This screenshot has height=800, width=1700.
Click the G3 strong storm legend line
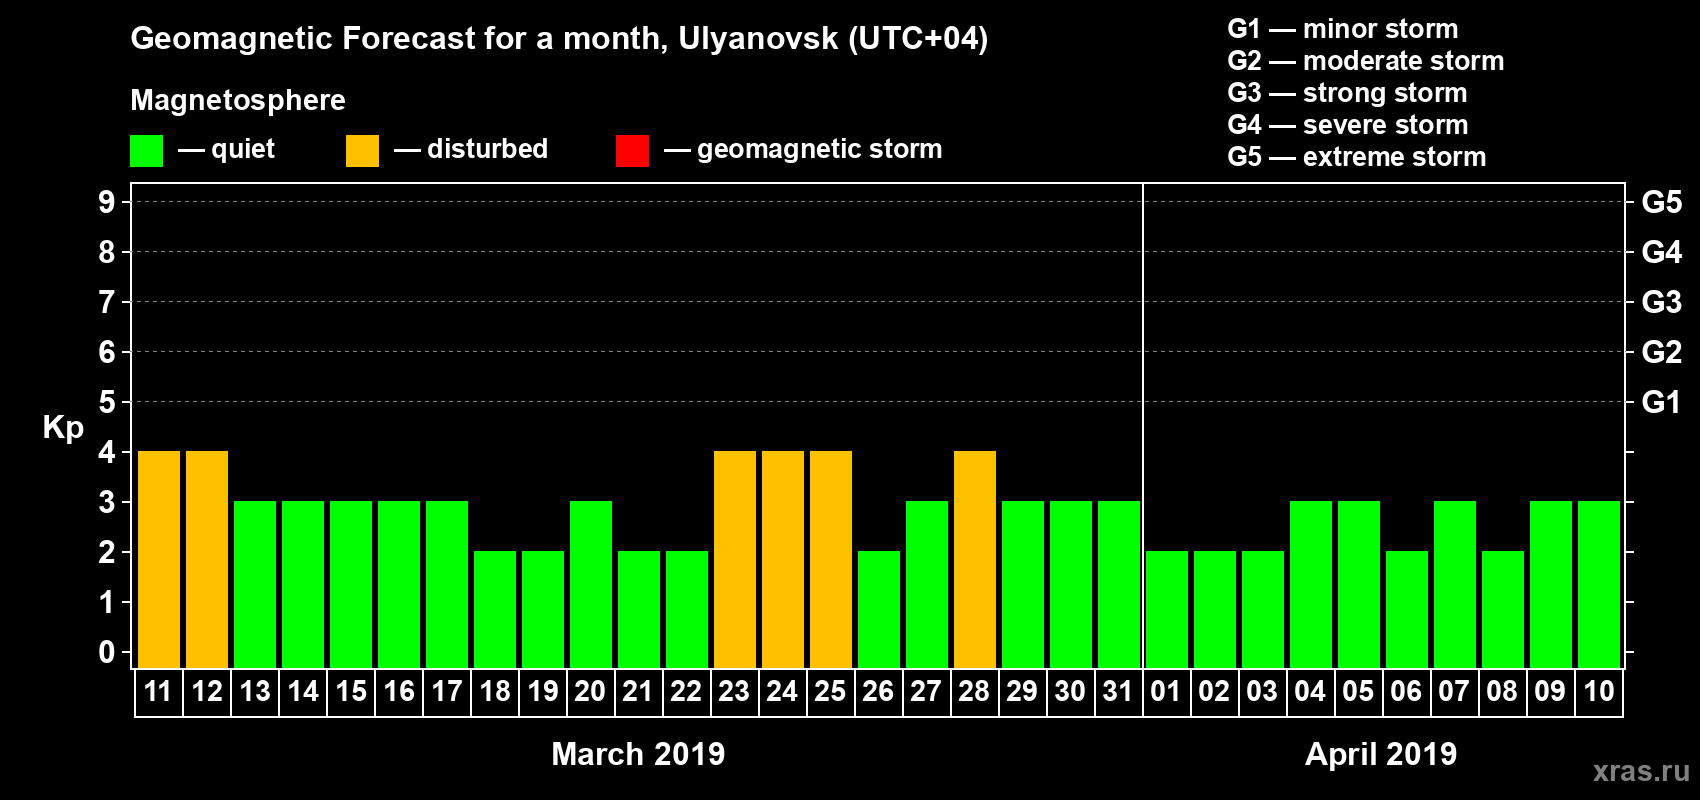(x=1347, y=93)
